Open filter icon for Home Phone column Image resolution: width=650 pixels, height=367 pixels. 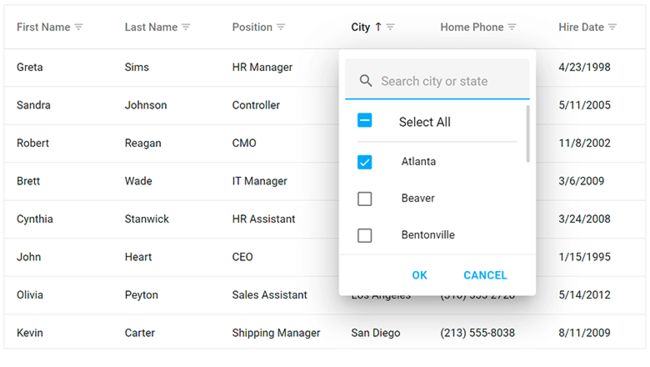pos(512,27)
